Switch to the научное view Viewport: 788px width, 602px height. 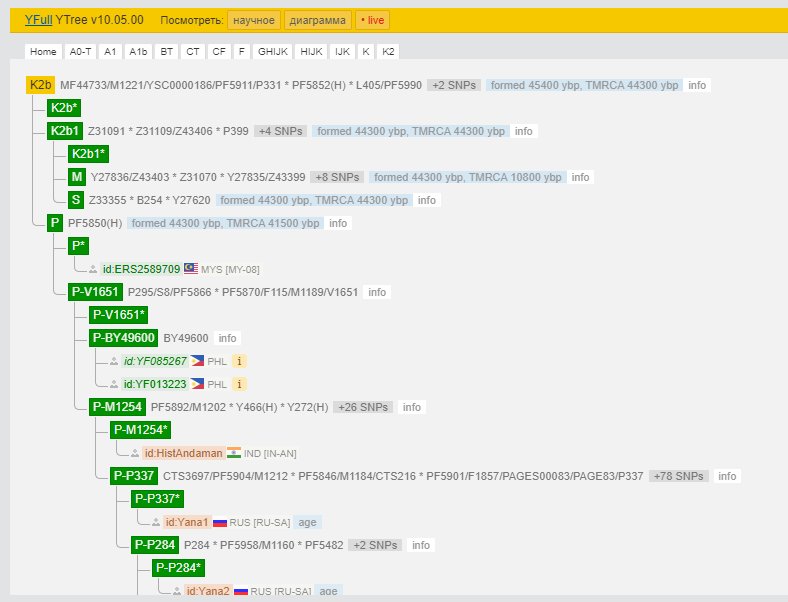254,21
